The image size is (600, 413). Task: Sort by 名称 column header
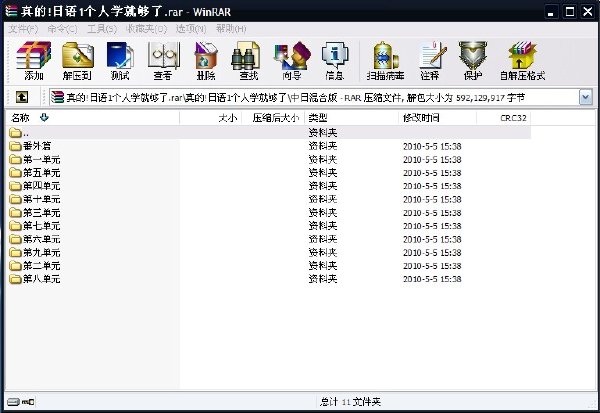(x=92, y=118)
